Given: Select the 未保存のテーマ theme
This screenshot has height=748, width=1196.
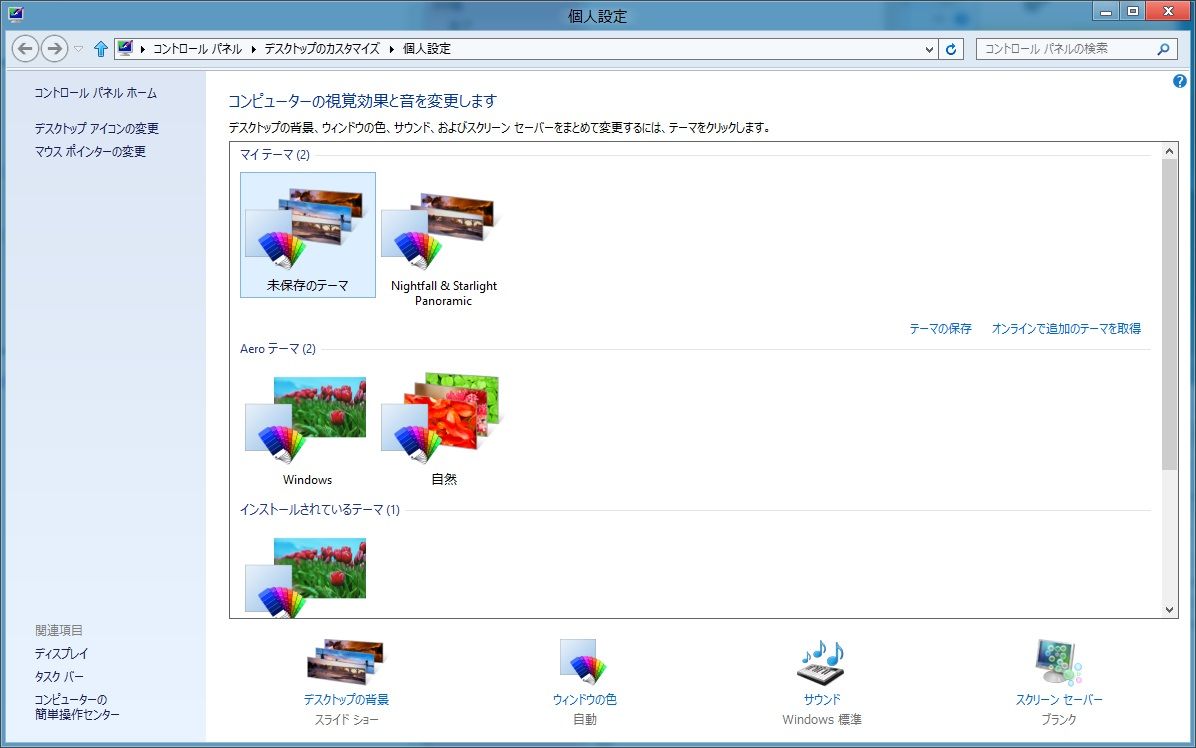Looking at the screenshot, I should point(307,235).
